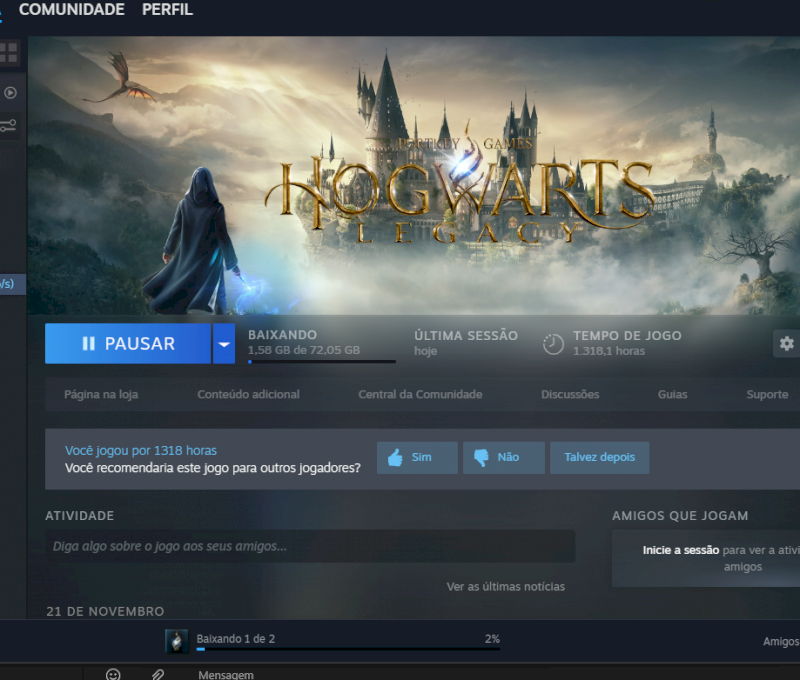Screen dimensions: 800x680
Task: Open the COMUNIDADE menu
Action: [71, 10]
